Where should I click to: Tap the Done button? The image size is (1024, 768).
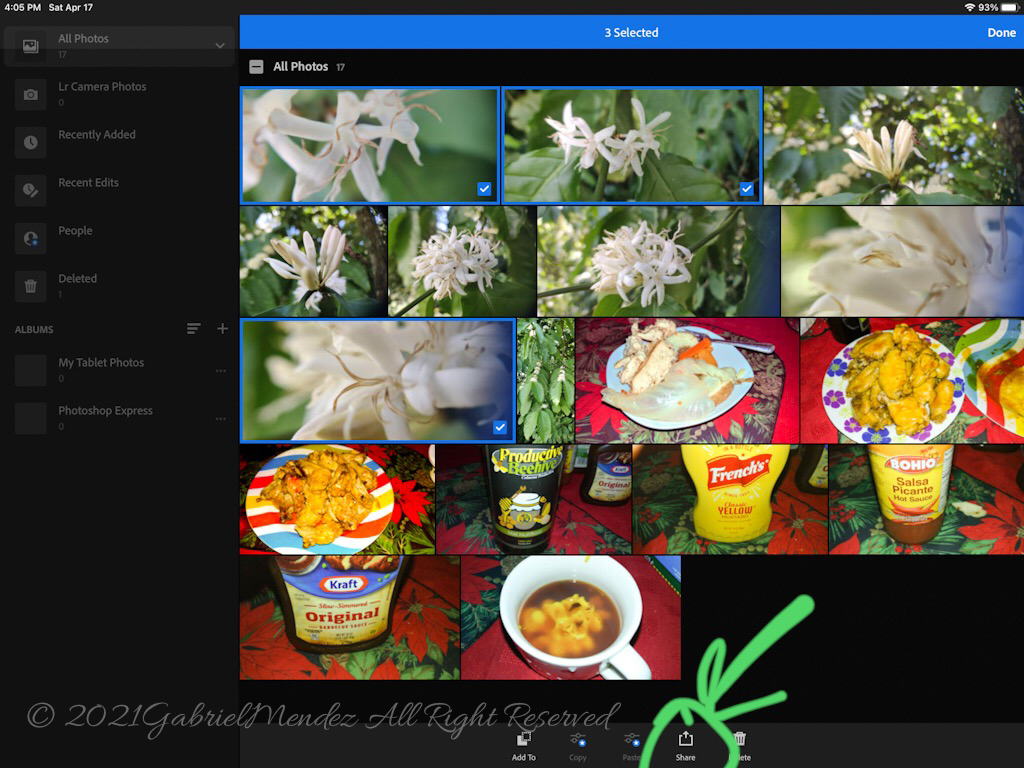pyautogui.click(x=1001, y=33)
